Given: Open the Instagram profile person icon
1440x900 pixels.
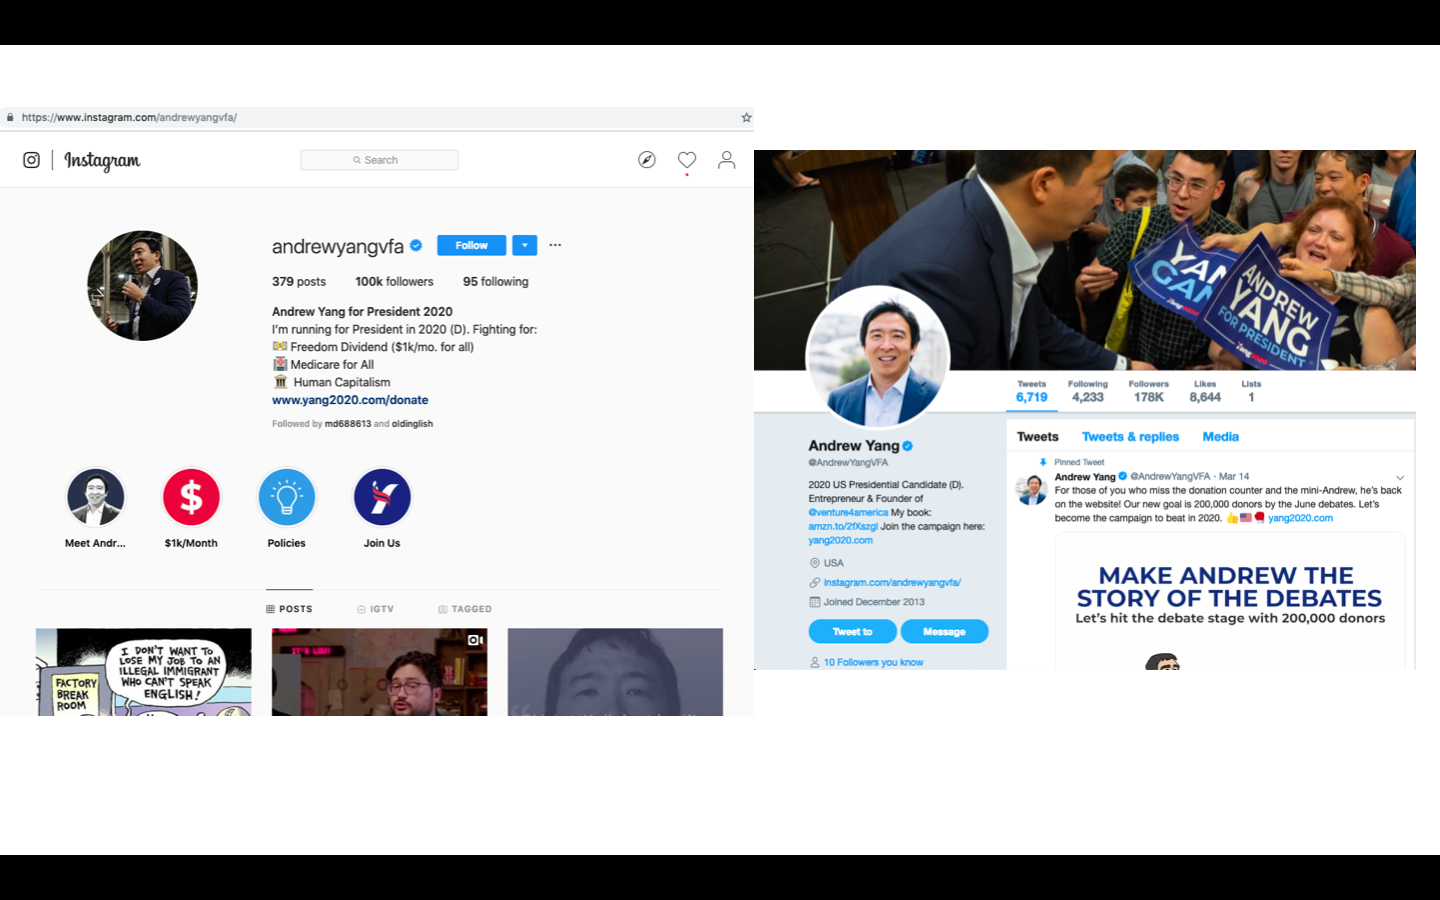Looking at the screenshot, I should [727, 160].
